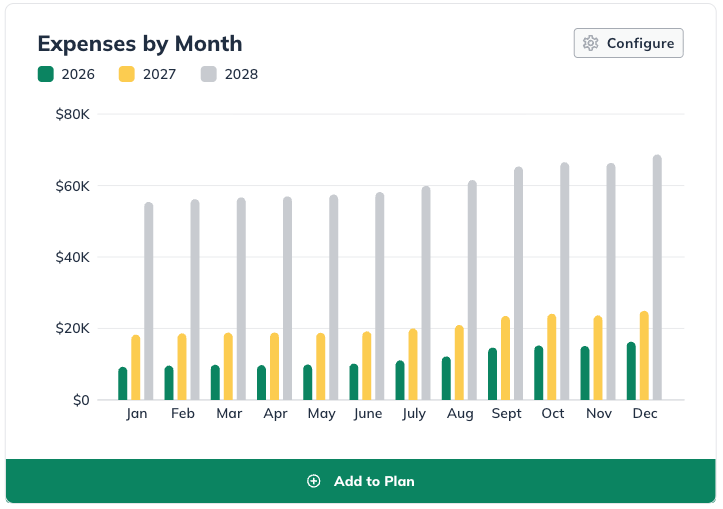Select the gray 2028 bar for June
723x509 pixels.
tap(379, 296)
